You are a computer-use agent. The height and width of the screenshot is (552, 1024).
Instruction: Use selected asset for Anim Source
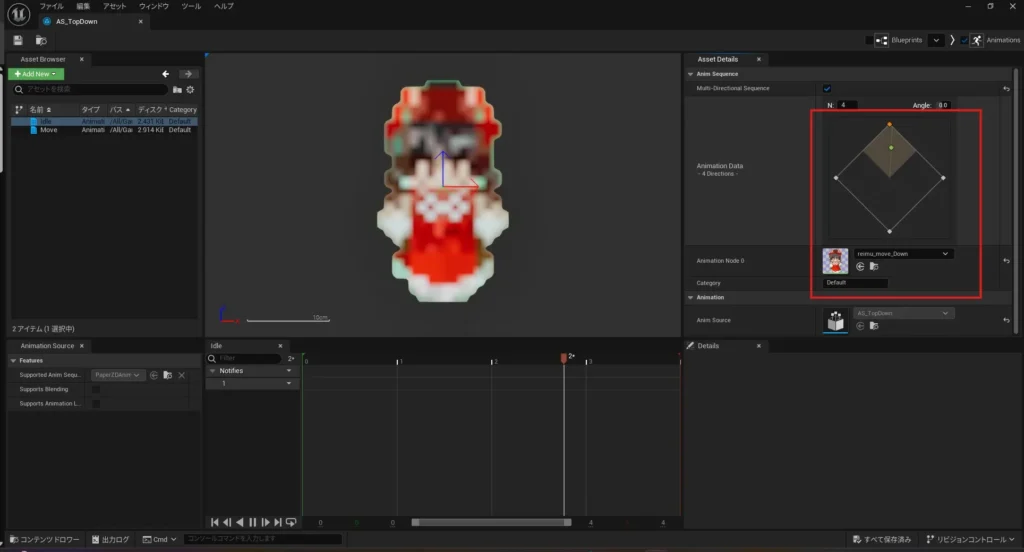click(x=860, y=326)
